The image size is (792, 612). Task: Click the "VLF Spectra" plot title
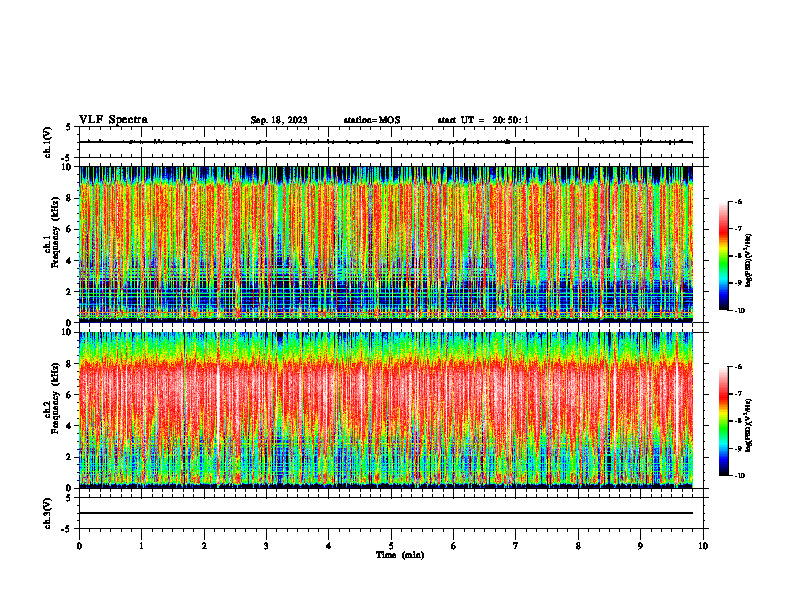(113, 120)
